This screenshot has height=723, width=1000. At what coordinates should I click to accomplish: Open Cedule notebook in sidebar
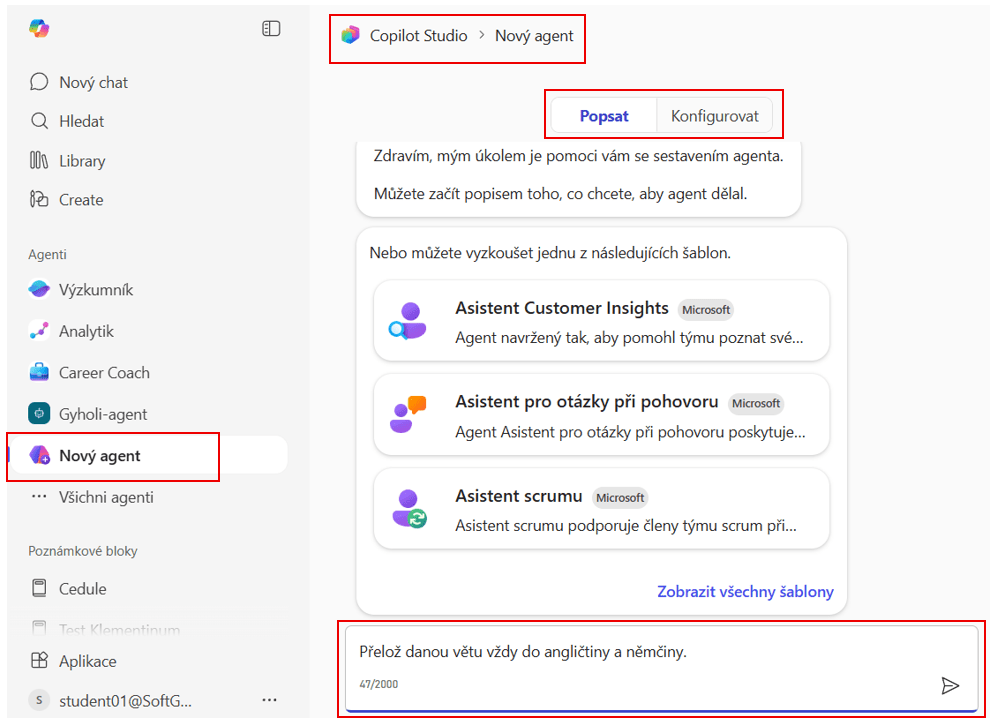point(82,589)
